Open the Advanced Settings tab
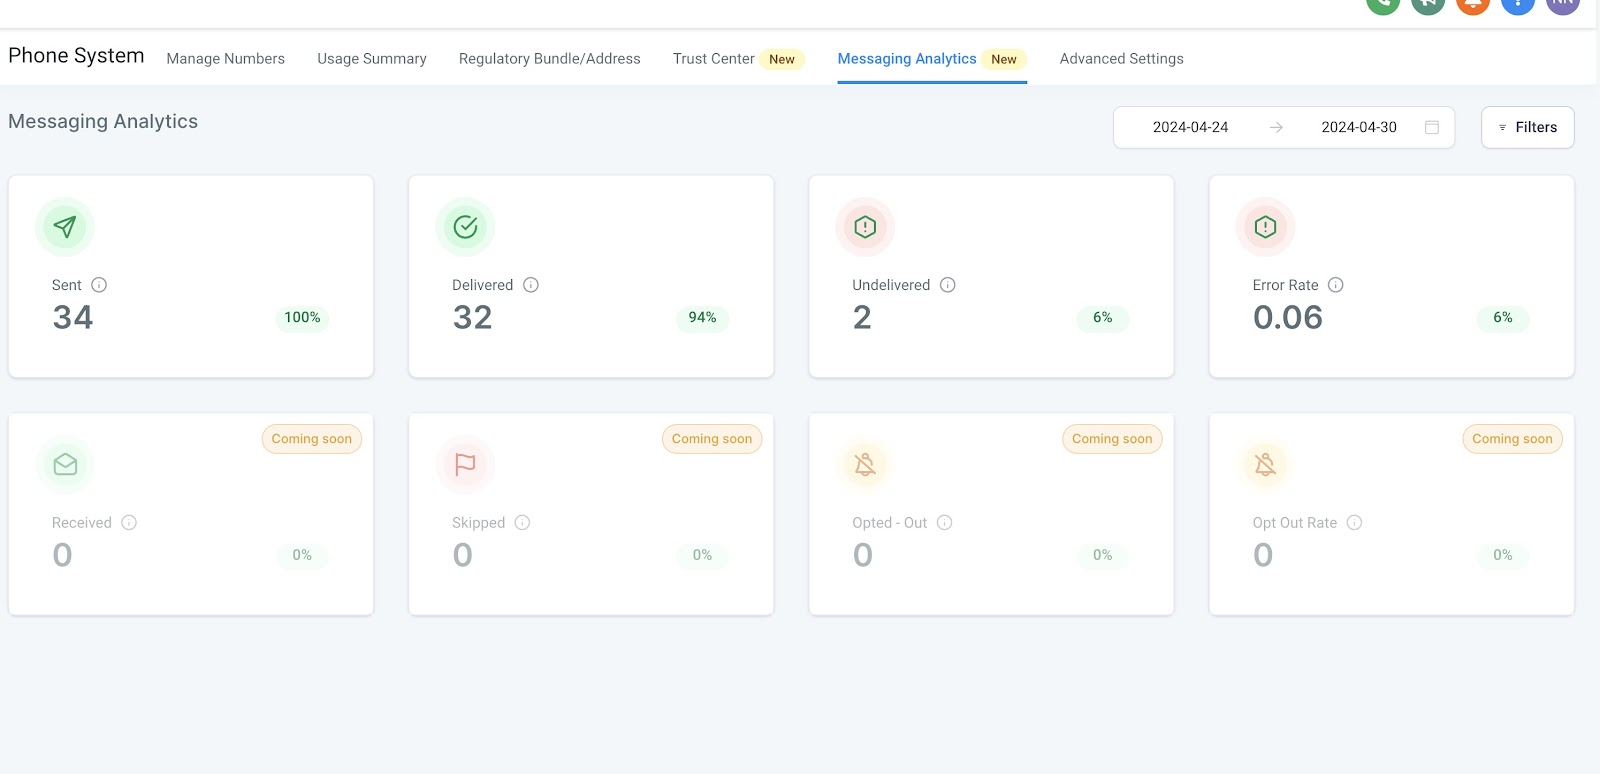Image resolution: width=1600 pixels, height=774 pixels. point(1122,59)
